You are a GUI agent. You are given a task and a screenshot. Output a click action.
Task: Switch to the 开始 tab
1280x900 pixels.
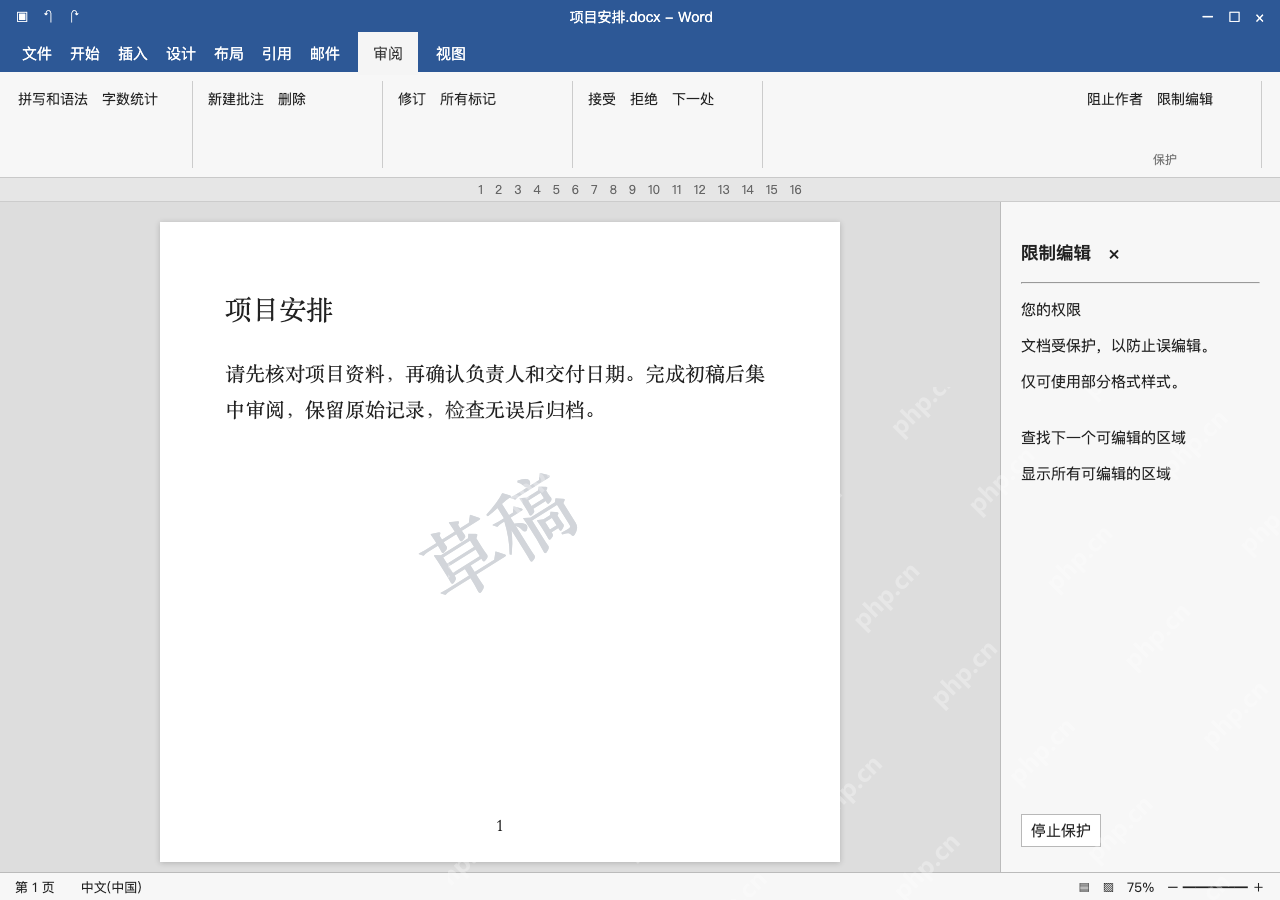(85, 54)
